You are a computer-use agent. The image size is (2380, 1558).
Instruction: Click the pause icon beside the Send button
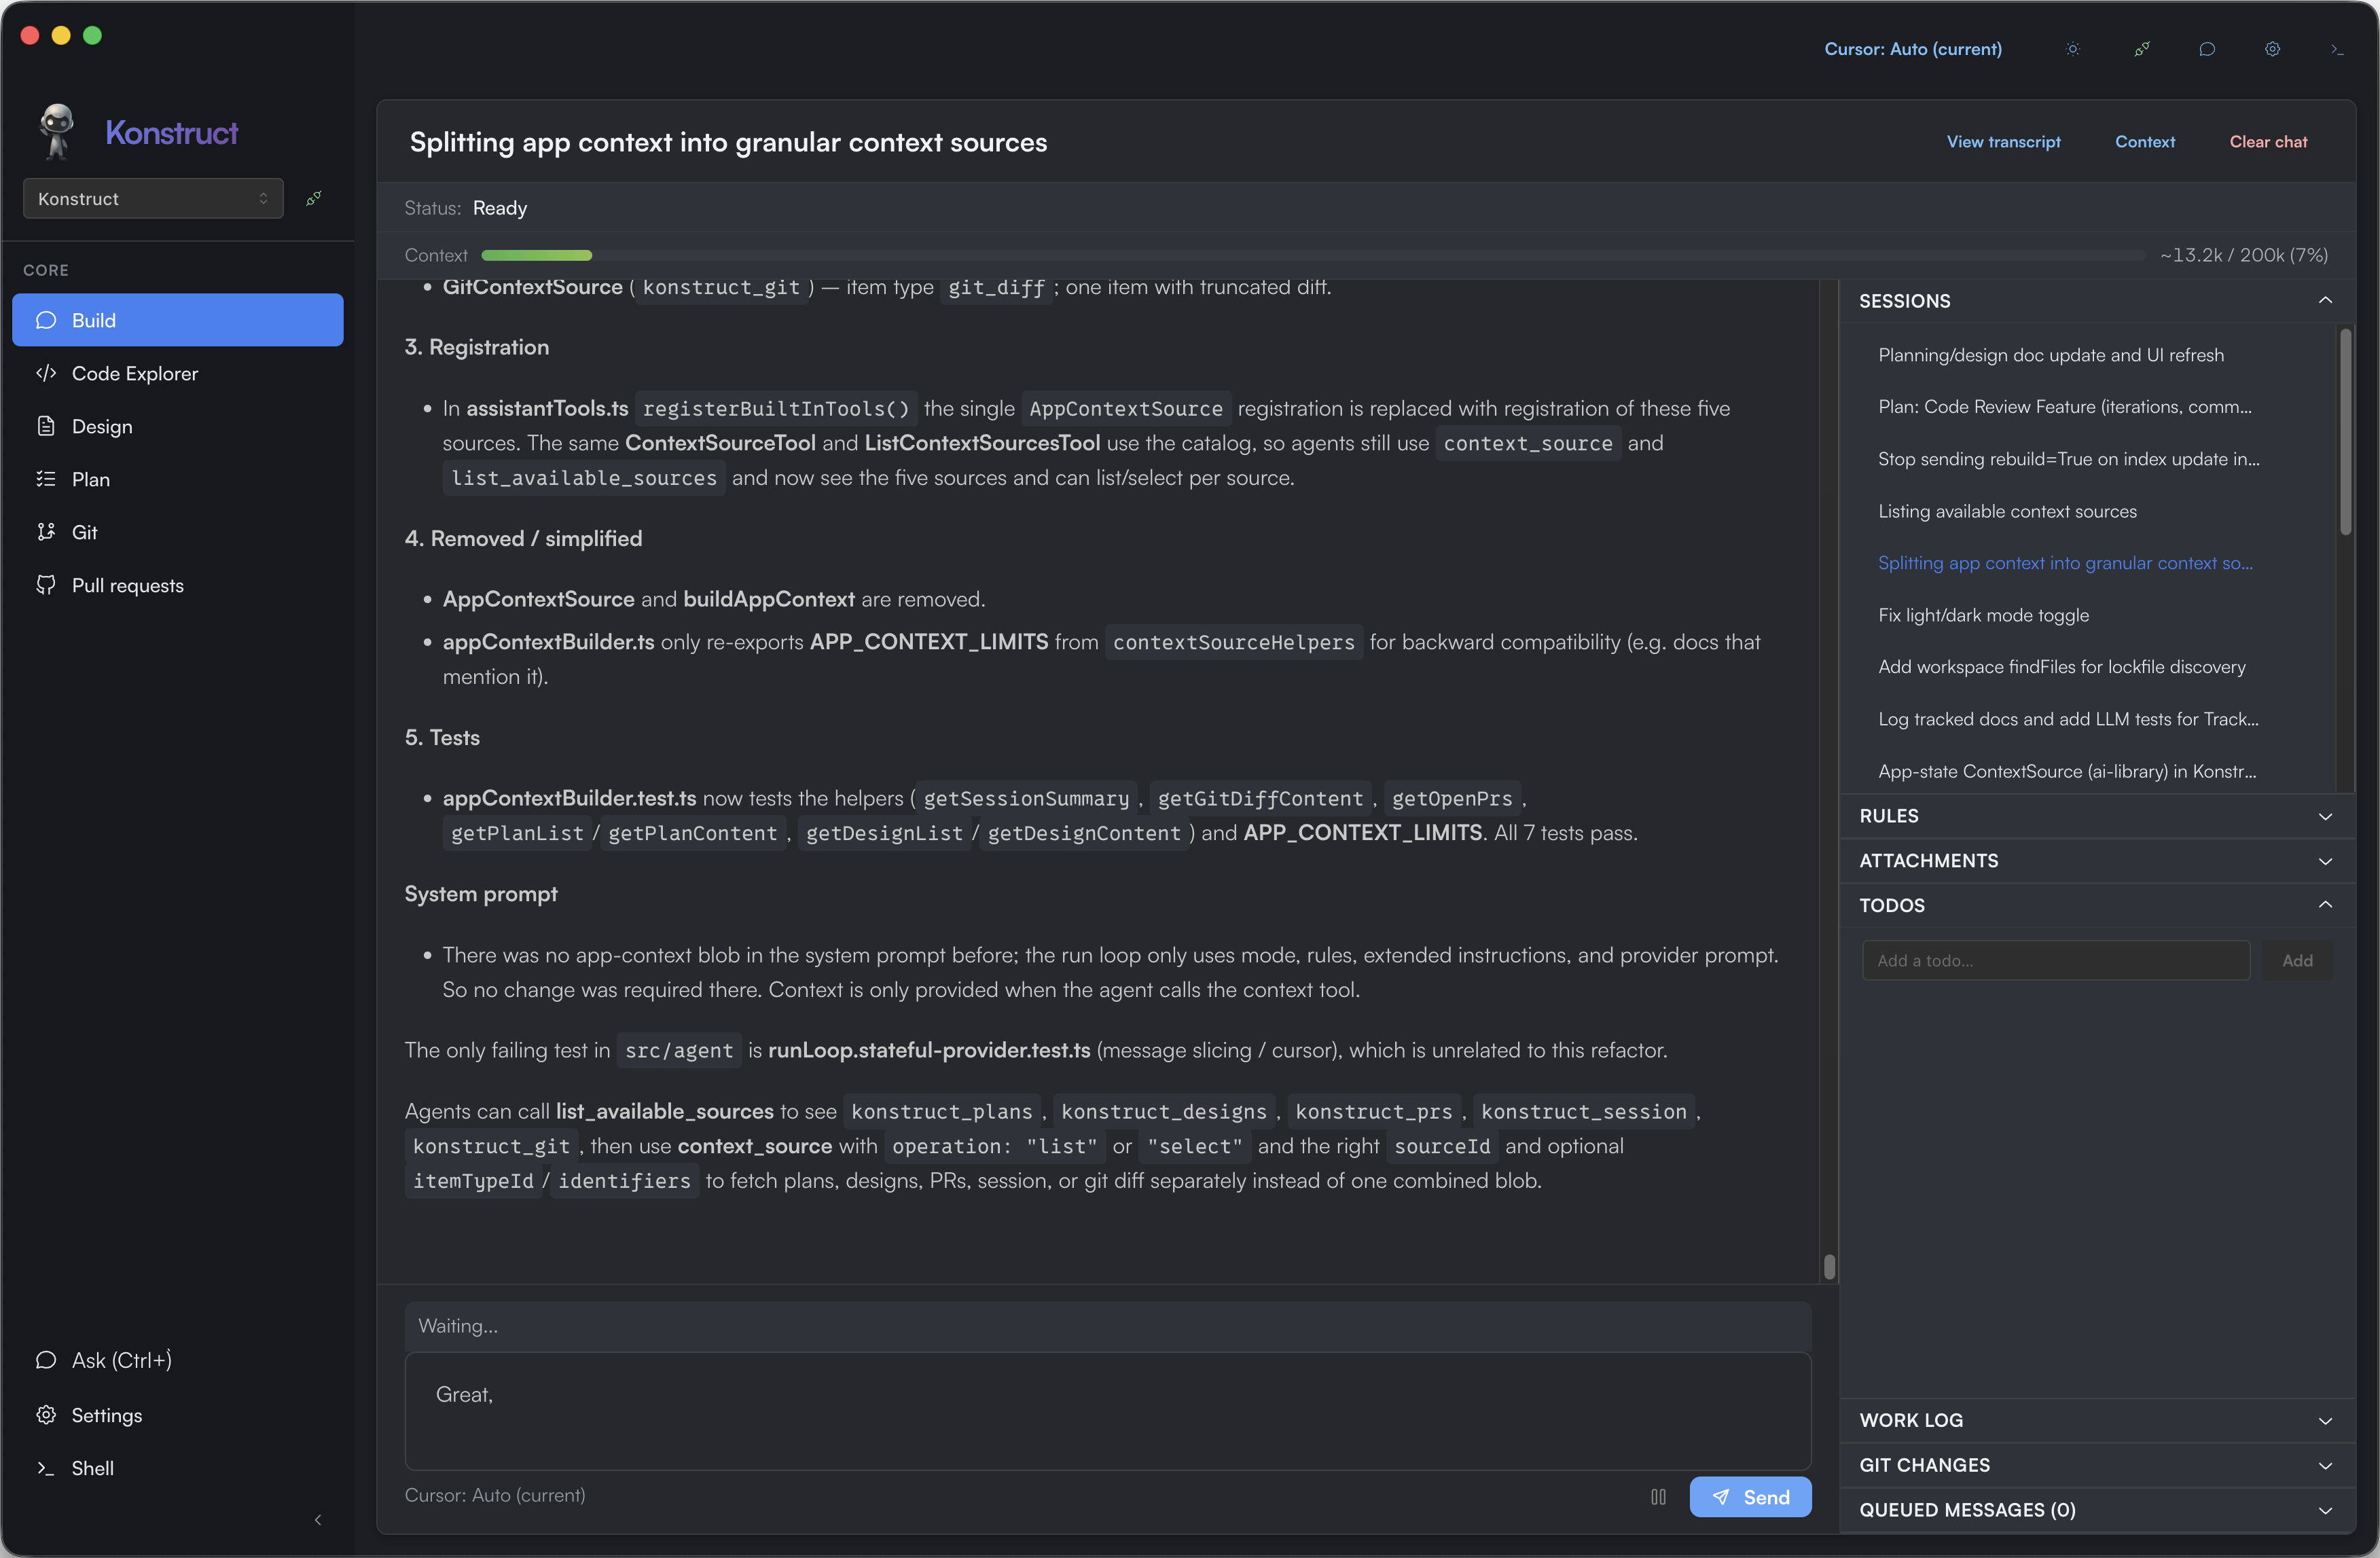coord(1658,1497)
